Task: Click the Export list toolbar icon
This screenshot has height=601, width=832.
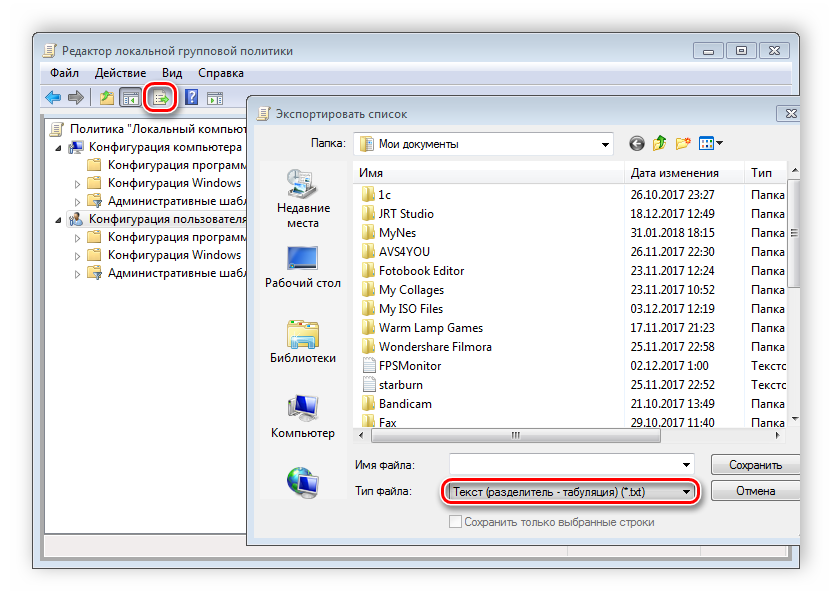Action: tap(160, 98)
